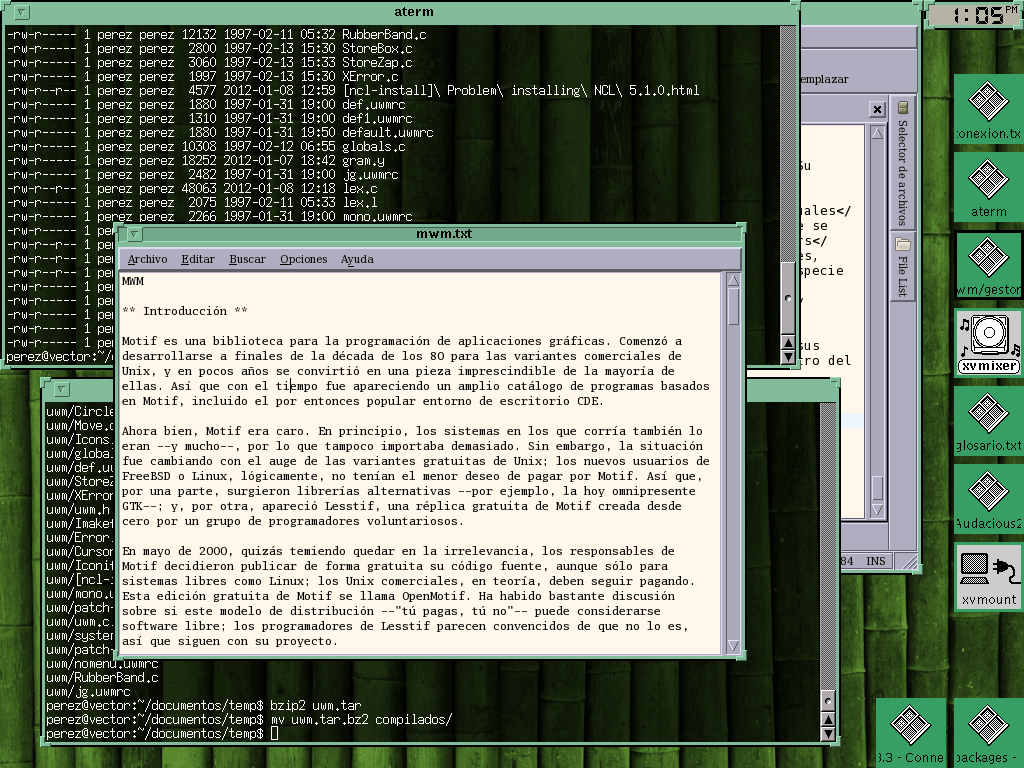Click the aterm title bar
Image resolution: width=1024 pixels, height=768 pixels.
coord(413,12)
